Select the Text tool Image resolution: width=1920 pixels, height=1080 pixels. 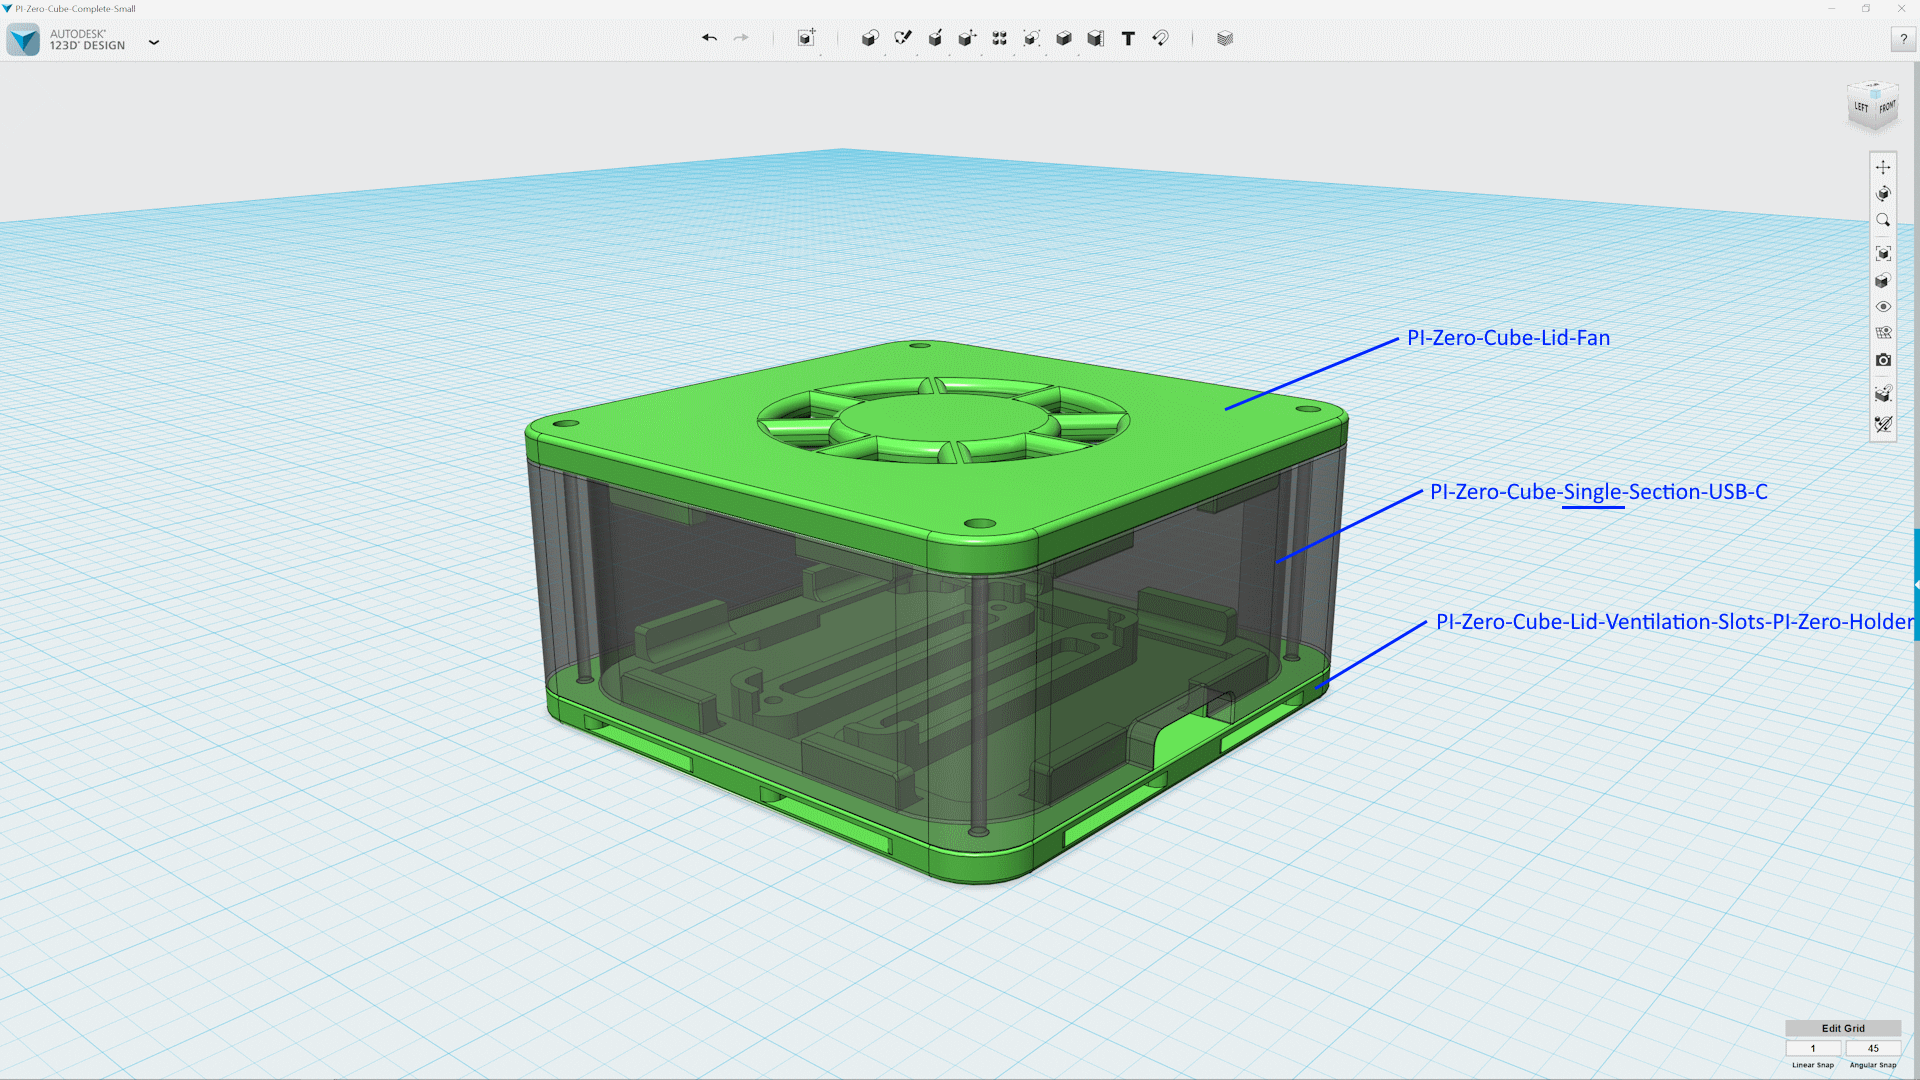[x=1128, y=38]
